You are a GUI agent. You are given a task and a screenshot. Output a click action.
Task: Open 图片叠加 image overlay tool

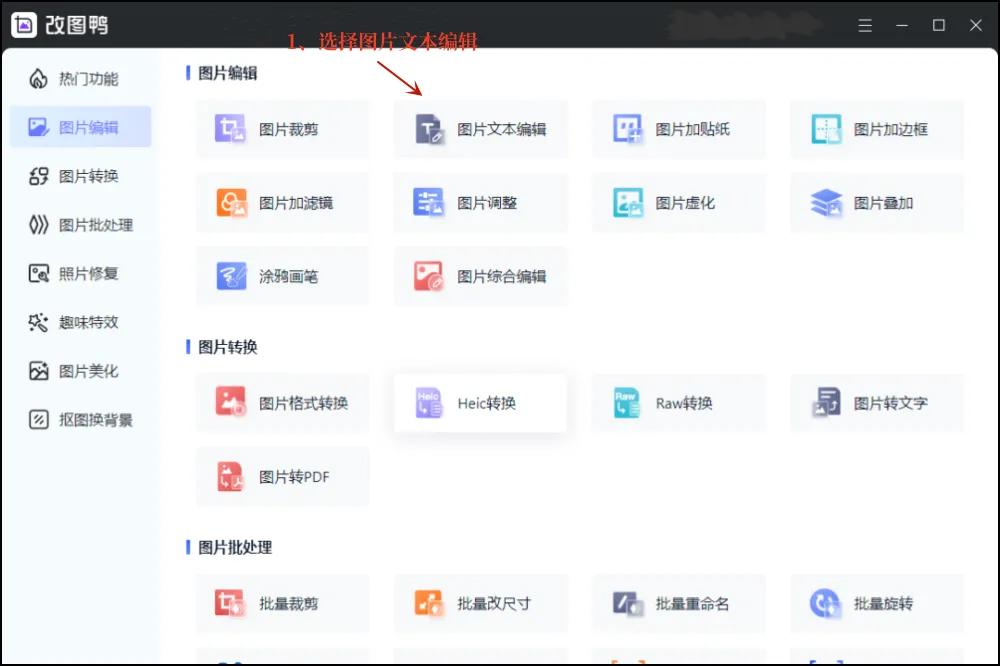[x=876, y=202]
